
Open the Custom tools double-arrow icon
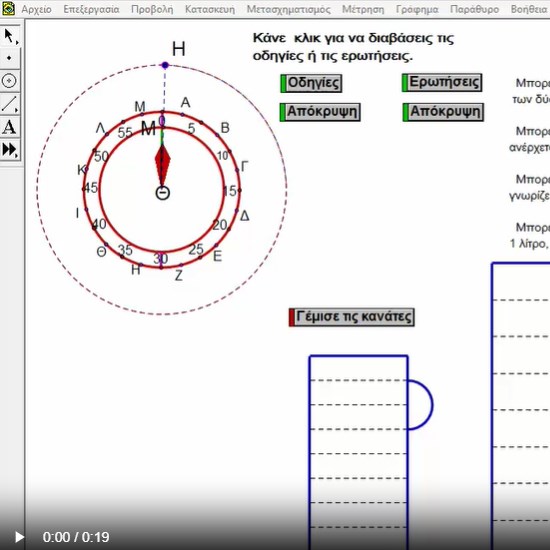pos(9,150)
